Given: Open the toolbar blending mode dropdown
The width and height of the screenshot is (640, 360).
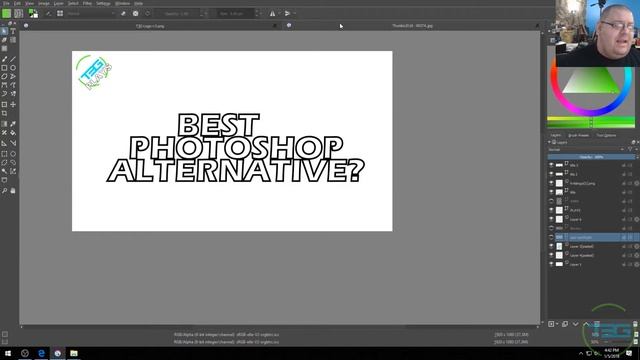Looking at the screenshot, I should (x=91, y=13).
